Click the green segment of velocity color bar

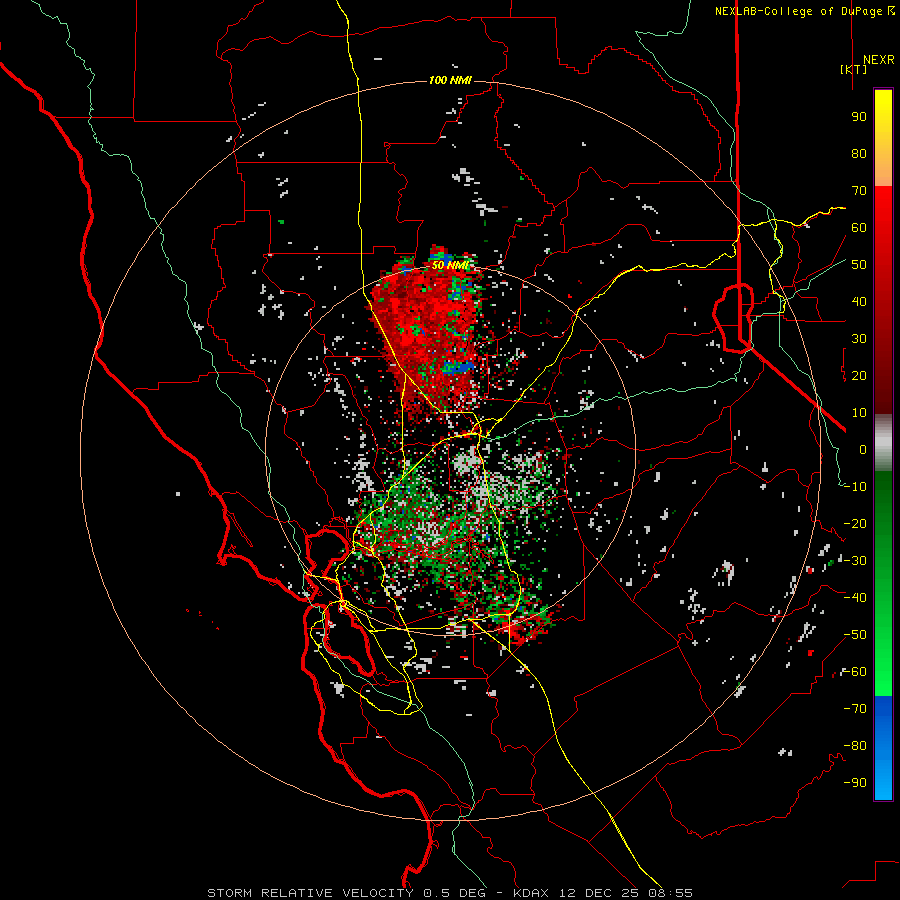[x=883, y=583]
